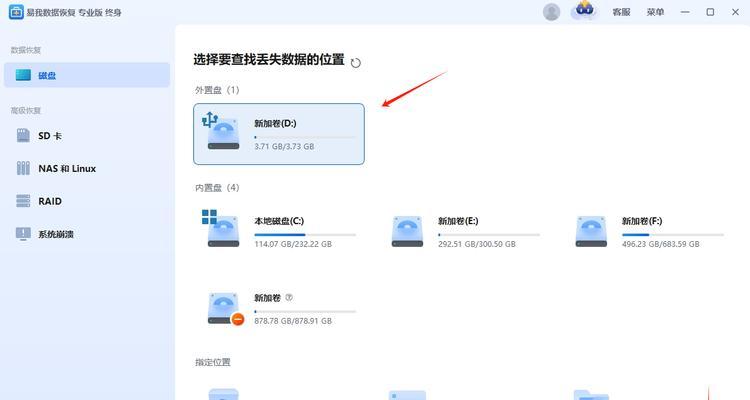Click the Windows system drive C: icon
Viewport: 750px width, 400px height.
(221, 229)
